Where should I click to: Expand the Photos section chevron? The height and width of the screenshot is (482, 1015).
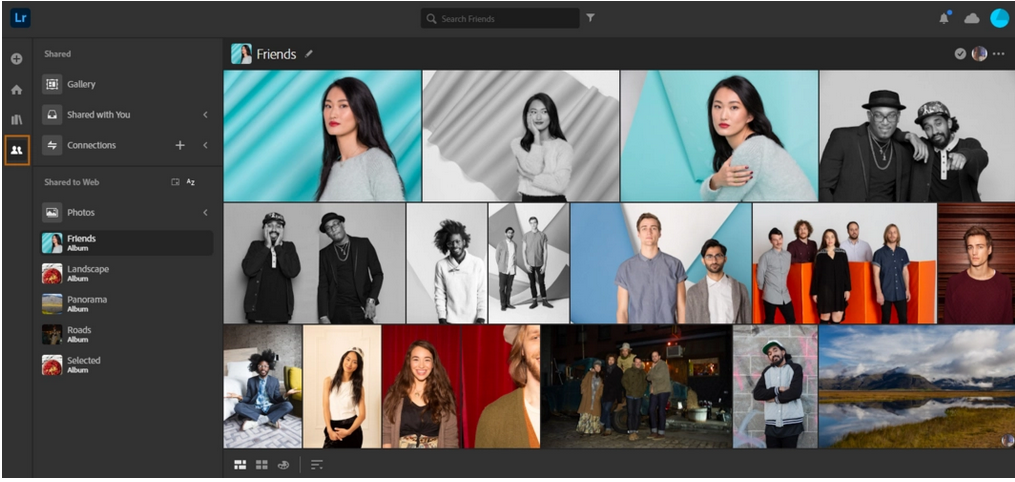pyautogui.click(x=205, y=212)
